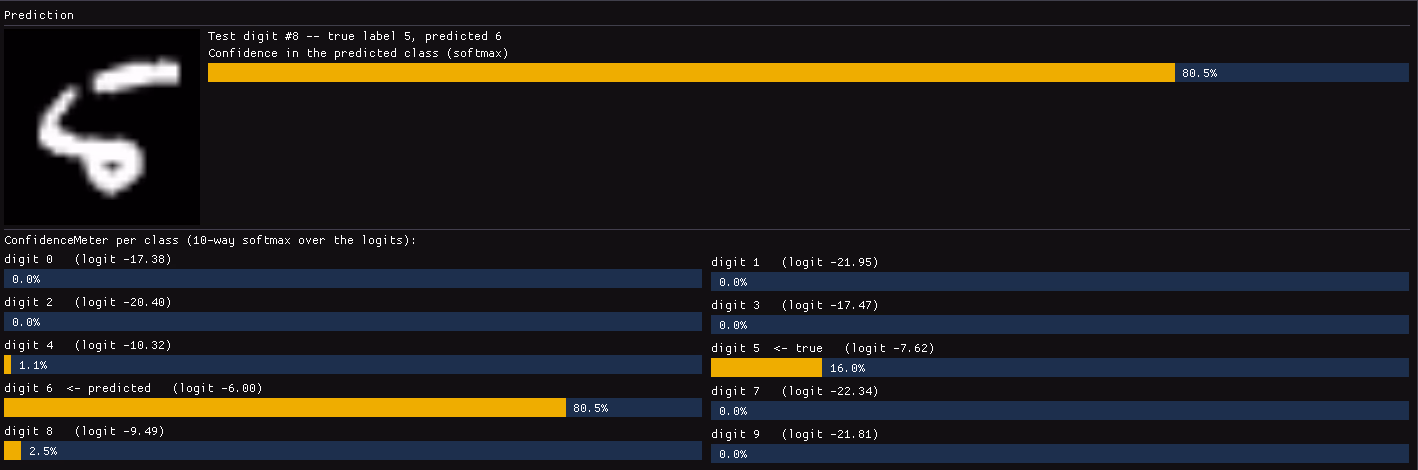
Task: Click the digit 8 bar showing 2.5%
Action: point(353,451)
